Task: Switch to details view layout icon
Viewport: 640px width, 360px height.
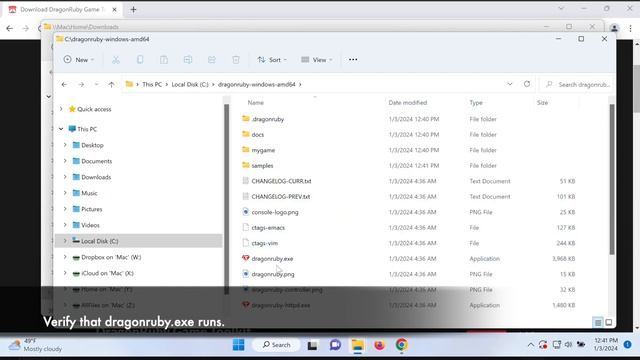Action: tap(598, 322)
